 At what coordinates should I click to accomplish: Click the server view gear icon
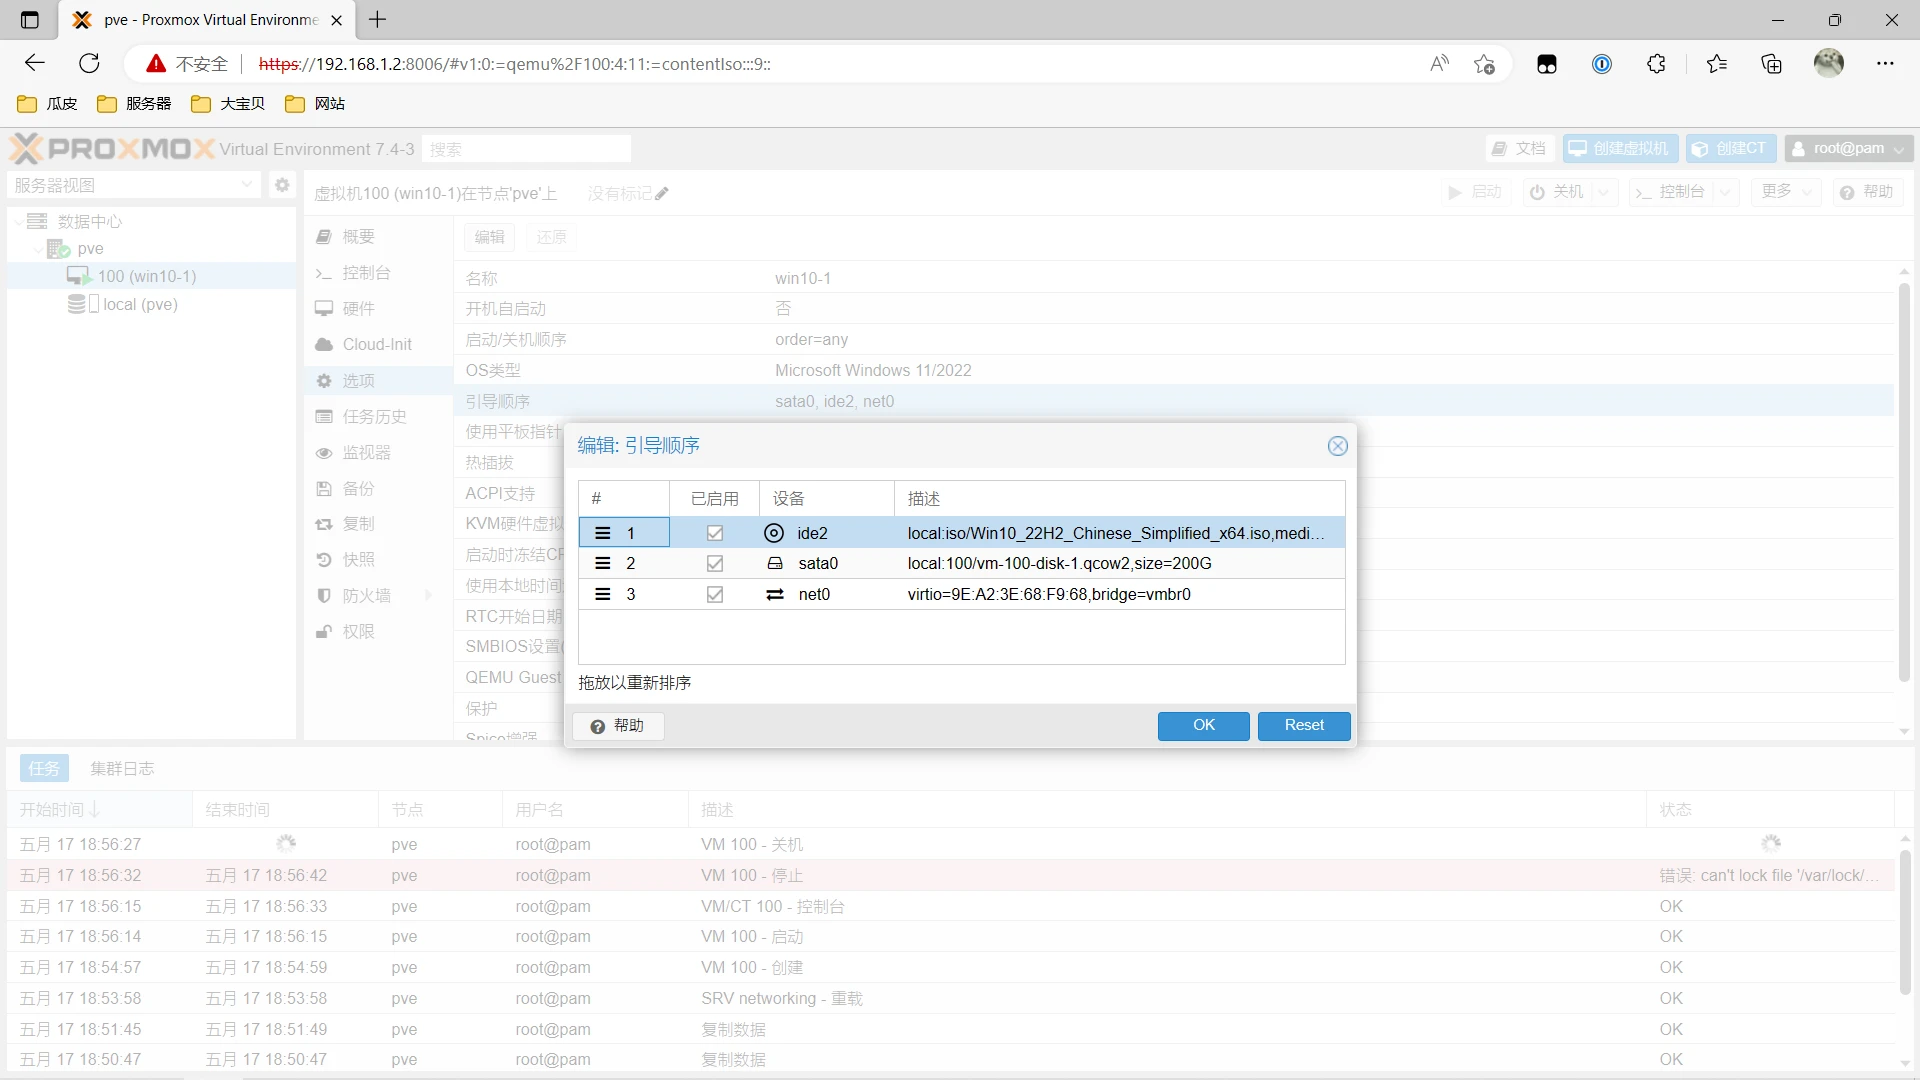[x=282, y=185]
